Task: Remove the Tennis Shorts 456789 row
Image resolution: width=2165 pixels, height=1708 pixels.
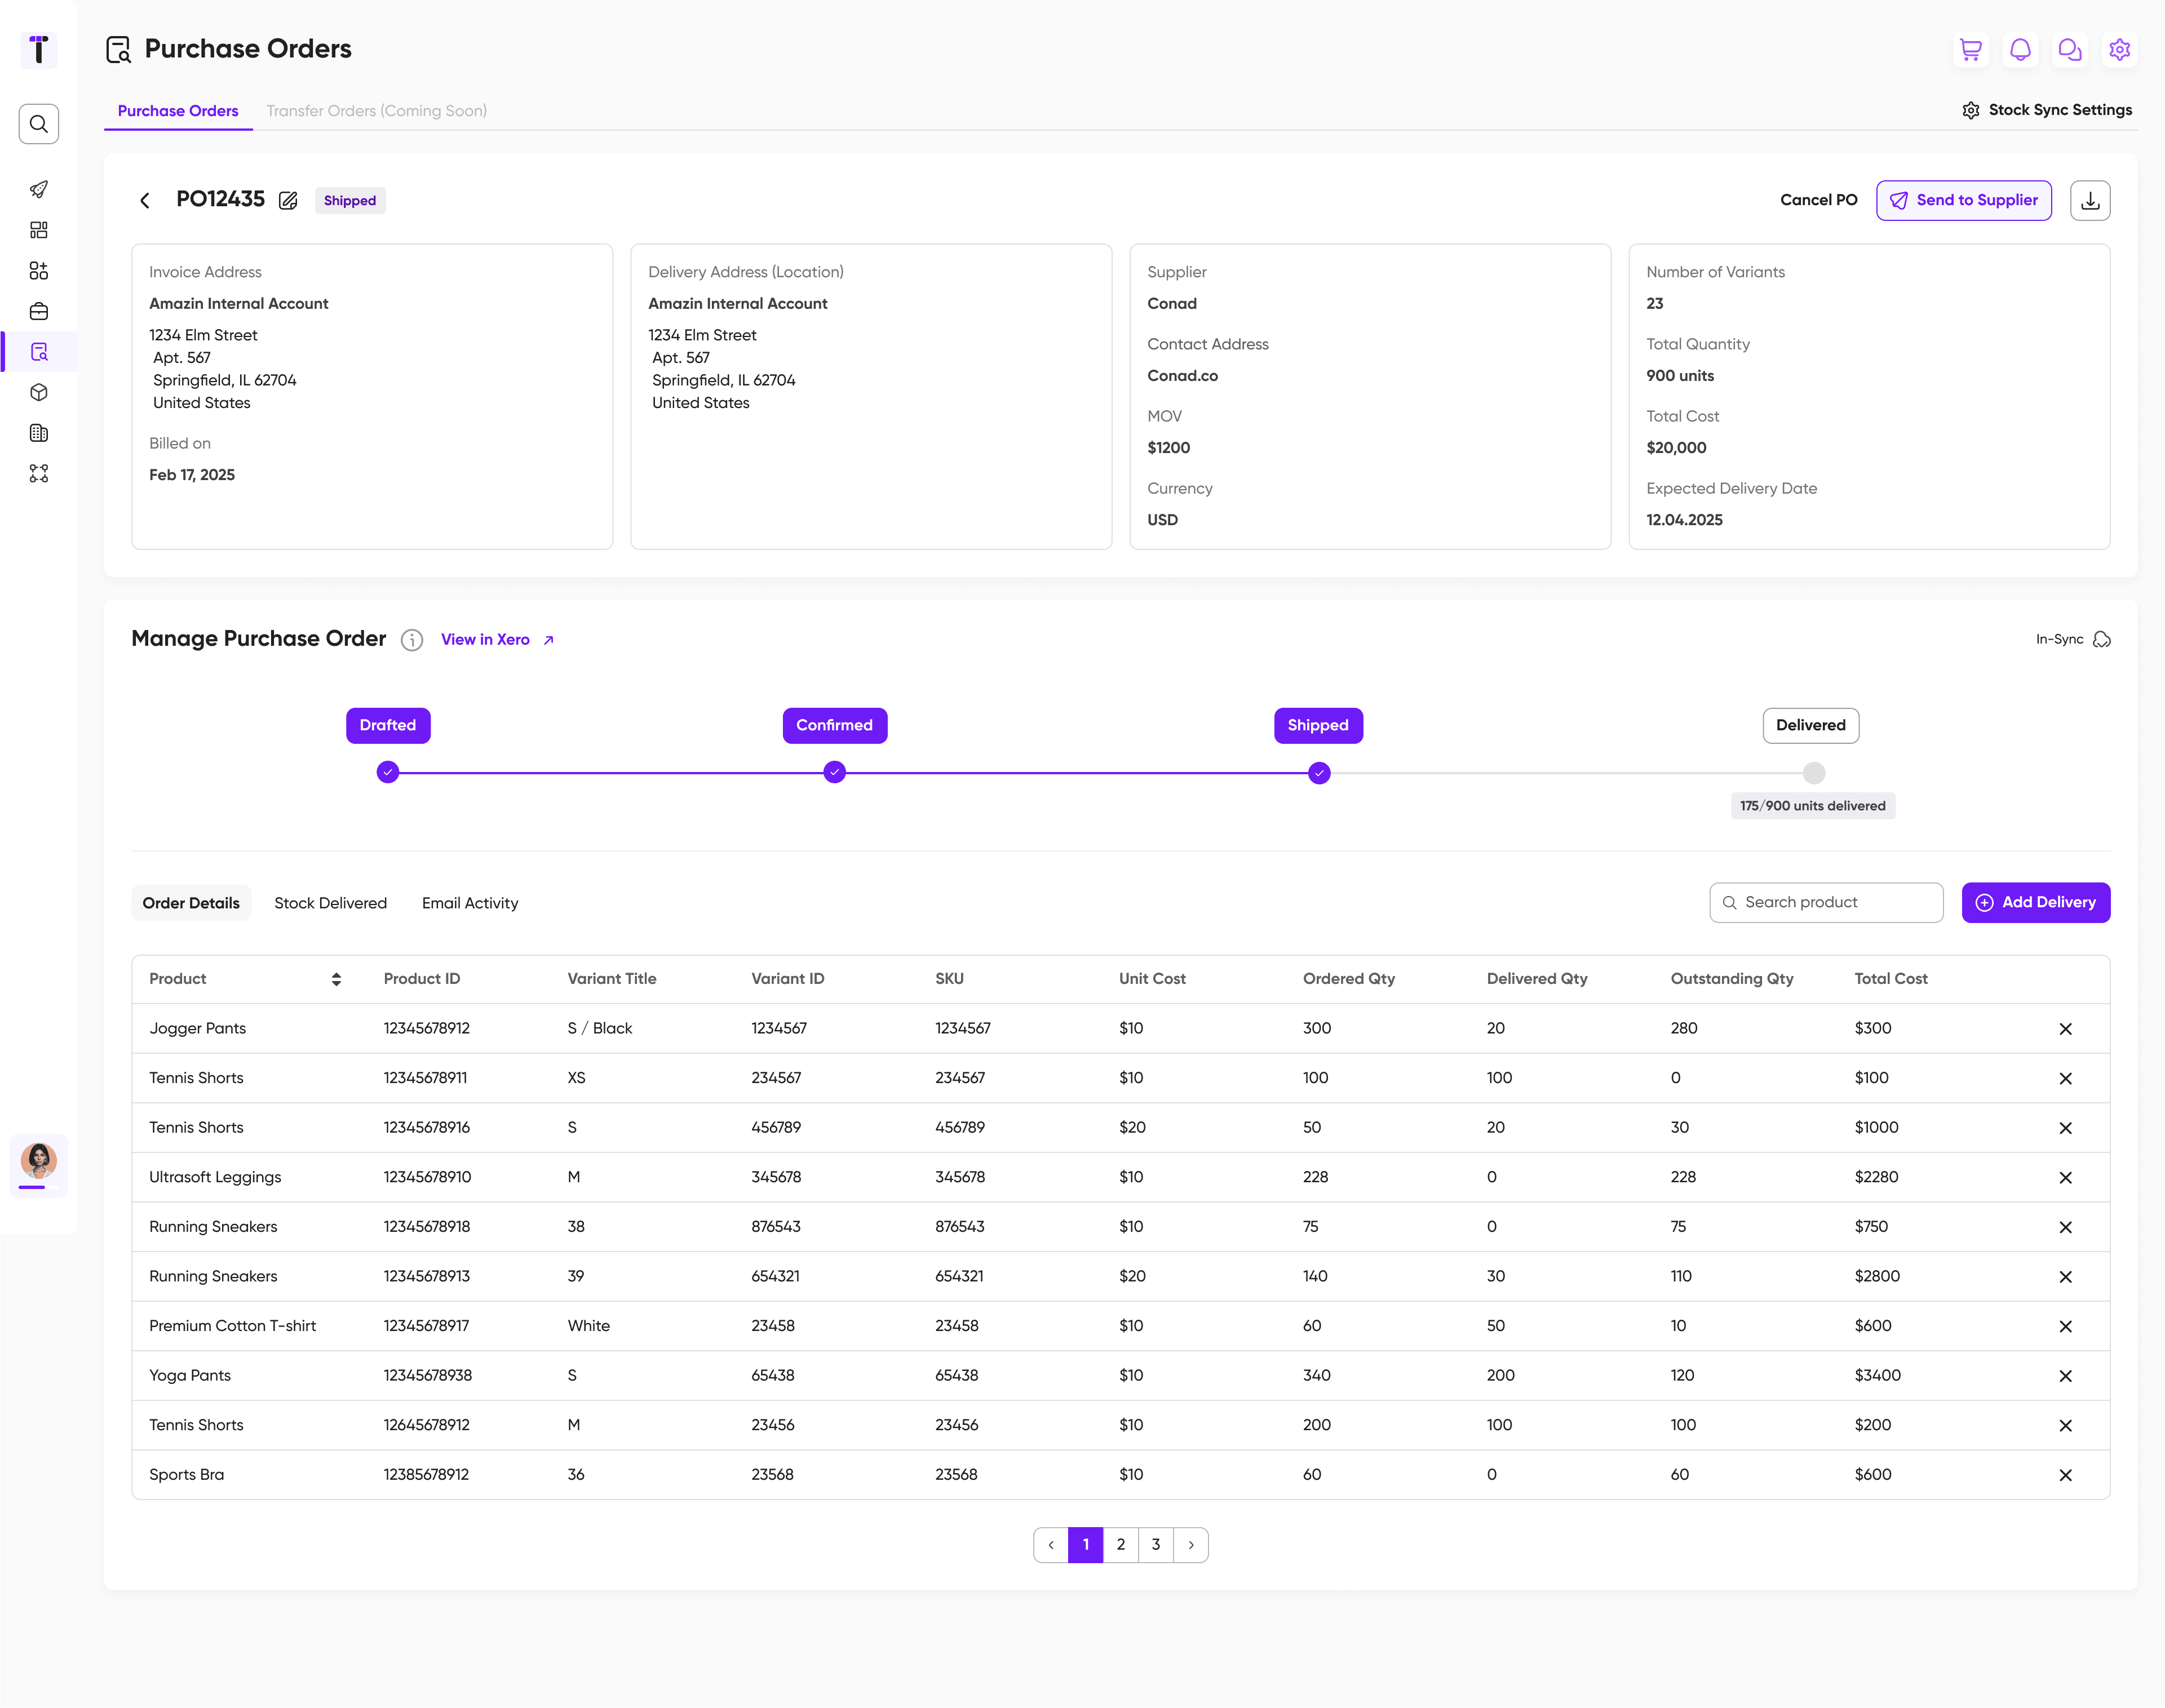Action: pos(2066,1128)
